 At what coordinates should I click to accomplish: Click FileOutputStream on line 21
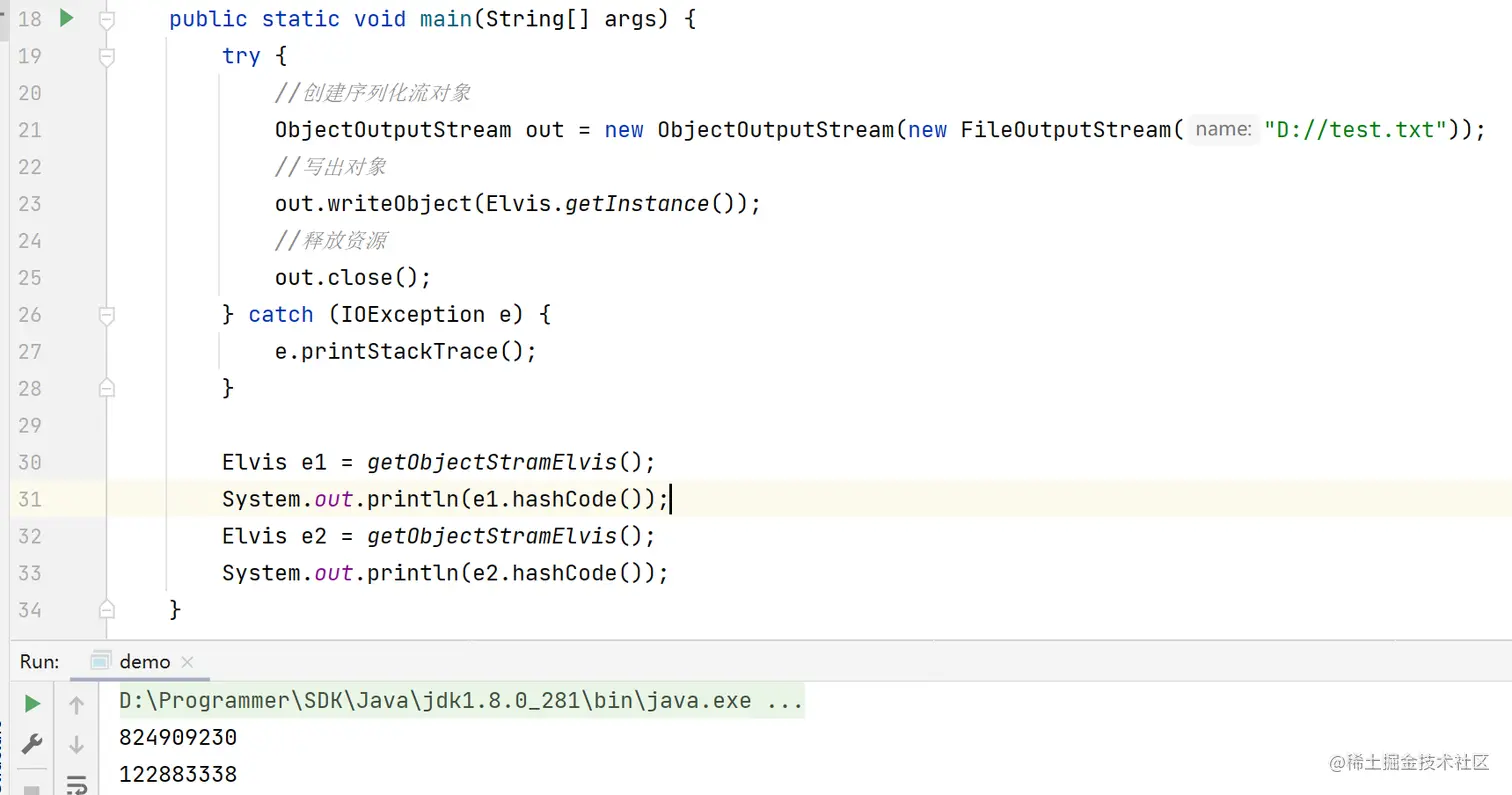pos(1065,130)
